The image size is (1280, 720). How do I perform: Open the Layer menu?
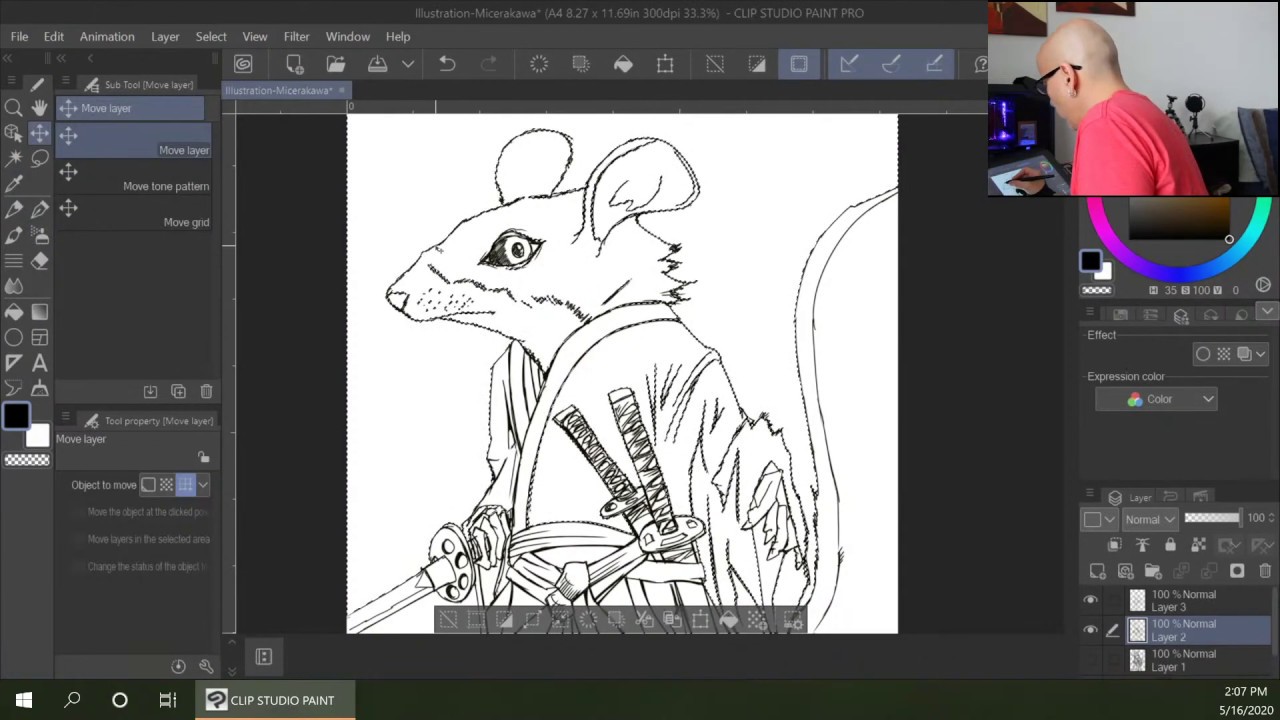(x=165, y=36)
